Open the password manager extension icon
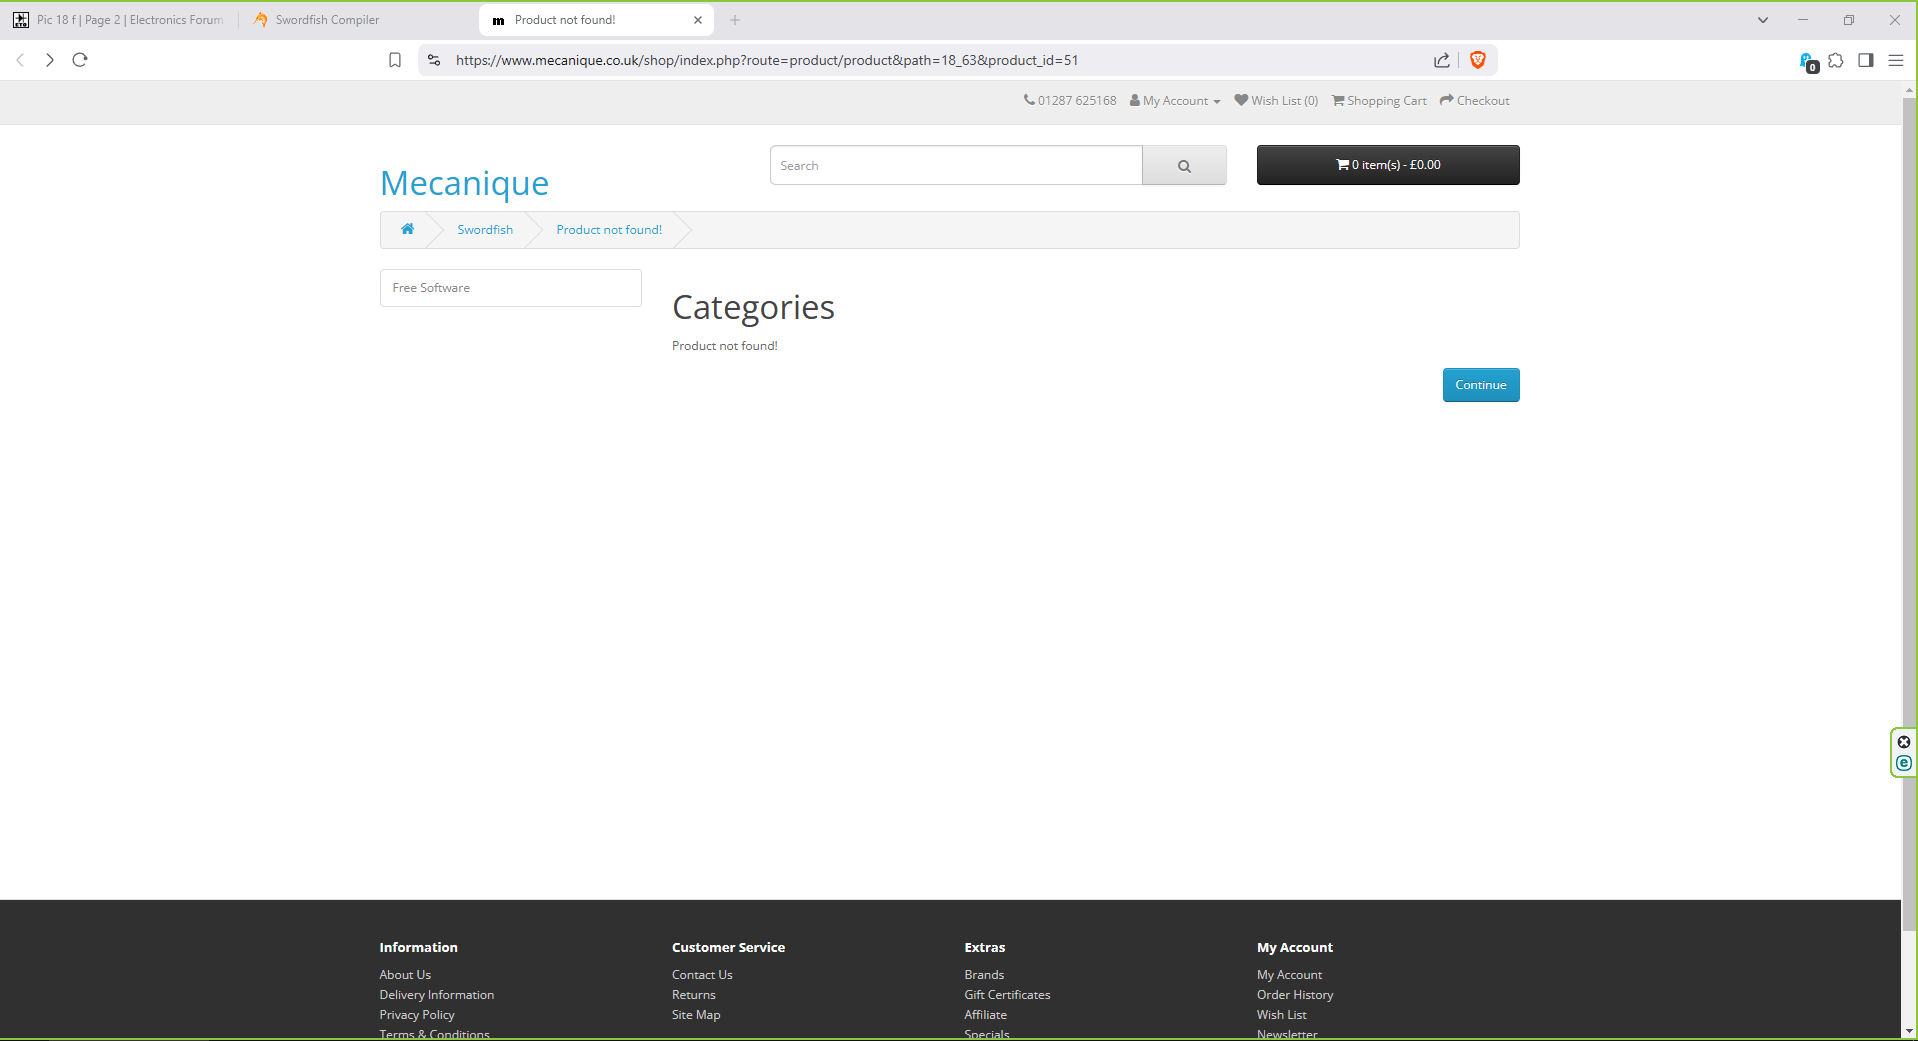The image size is (1918, 1041). 1808,62
